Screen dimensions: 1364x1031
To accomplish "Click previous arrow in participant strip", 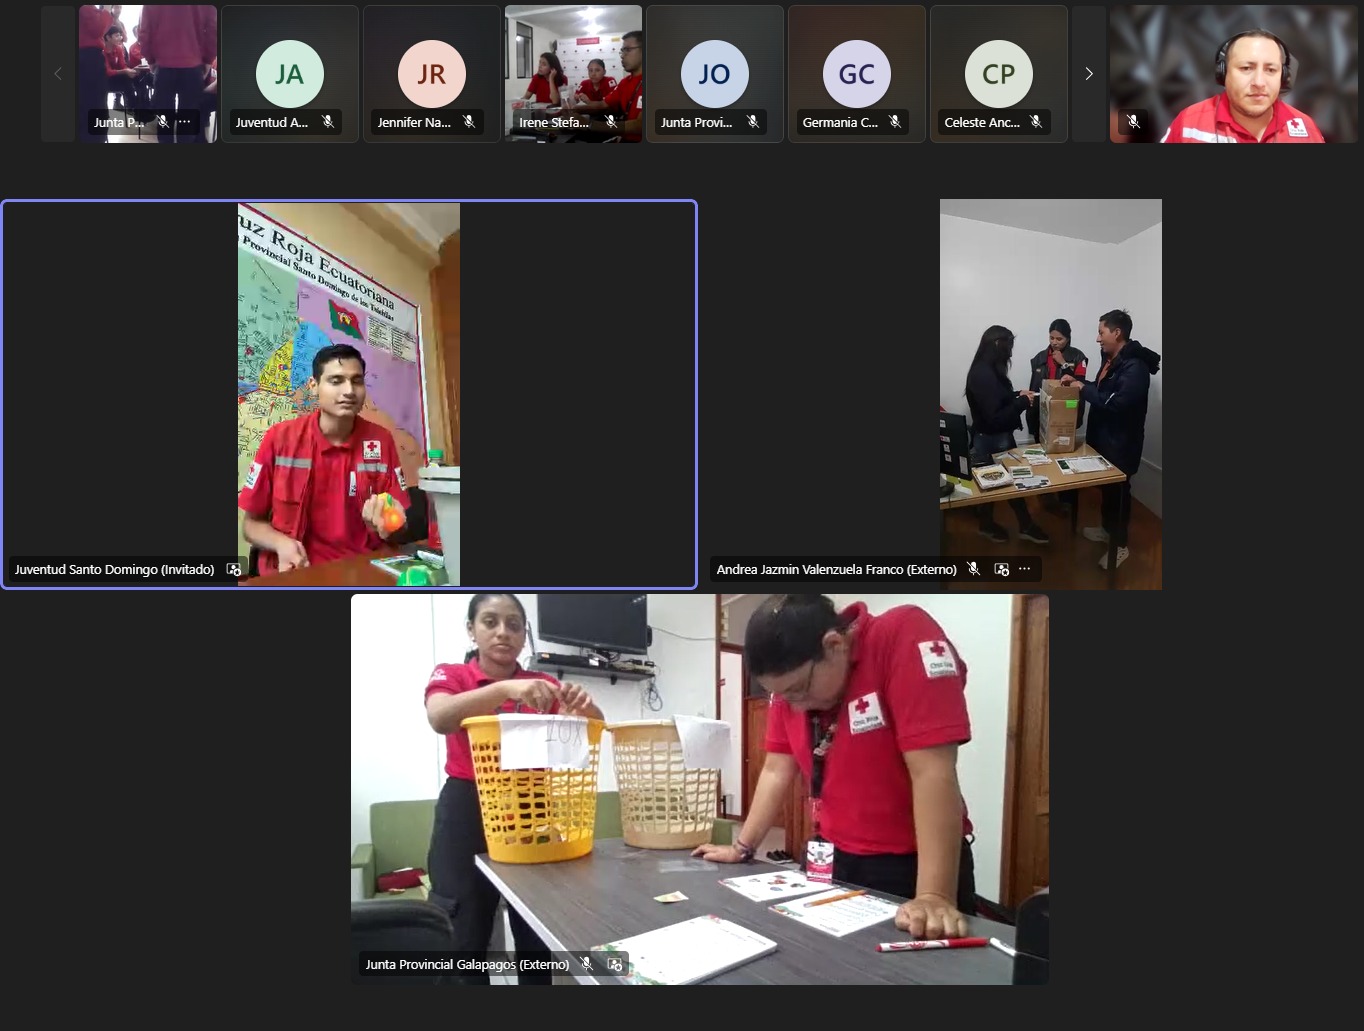I will tap(58, 74).
